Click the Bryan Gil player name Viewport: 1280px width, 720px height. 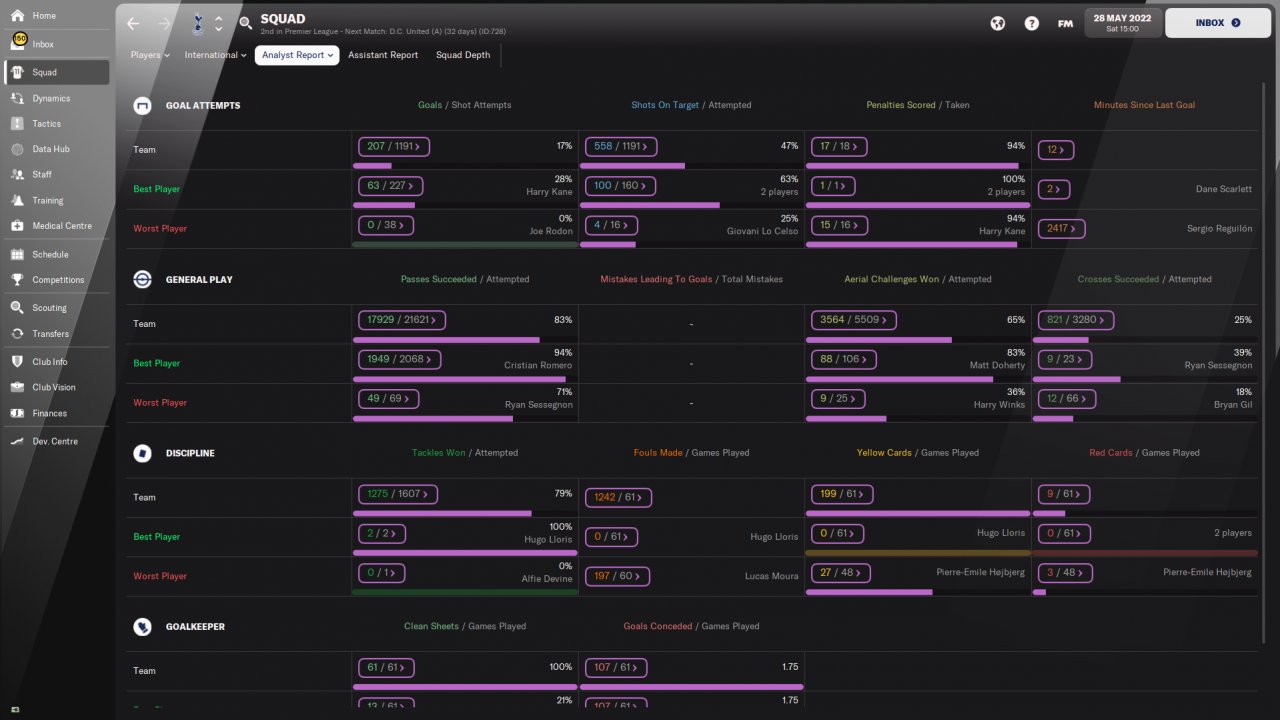click(1231, 405)
